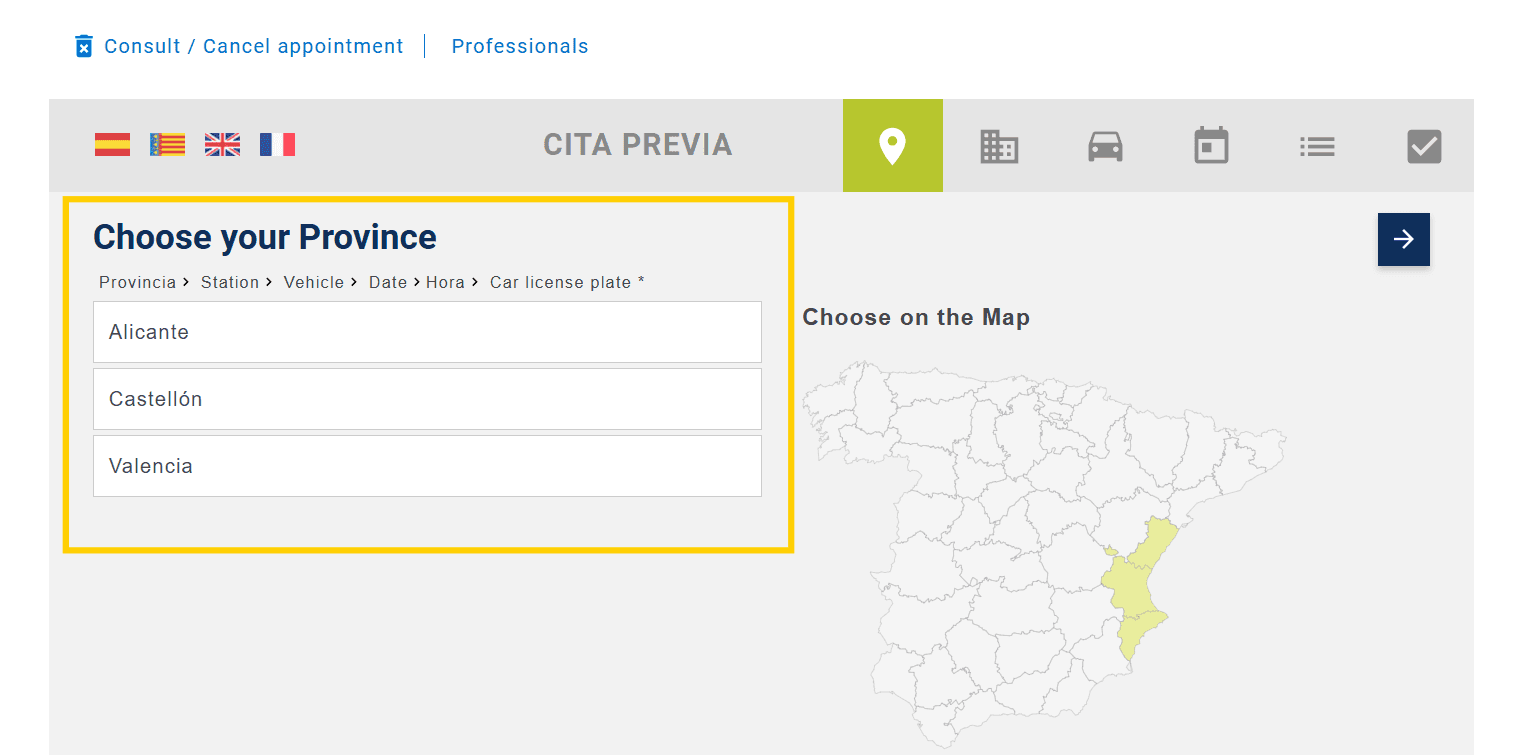Select Alicante from the province list

427,331
